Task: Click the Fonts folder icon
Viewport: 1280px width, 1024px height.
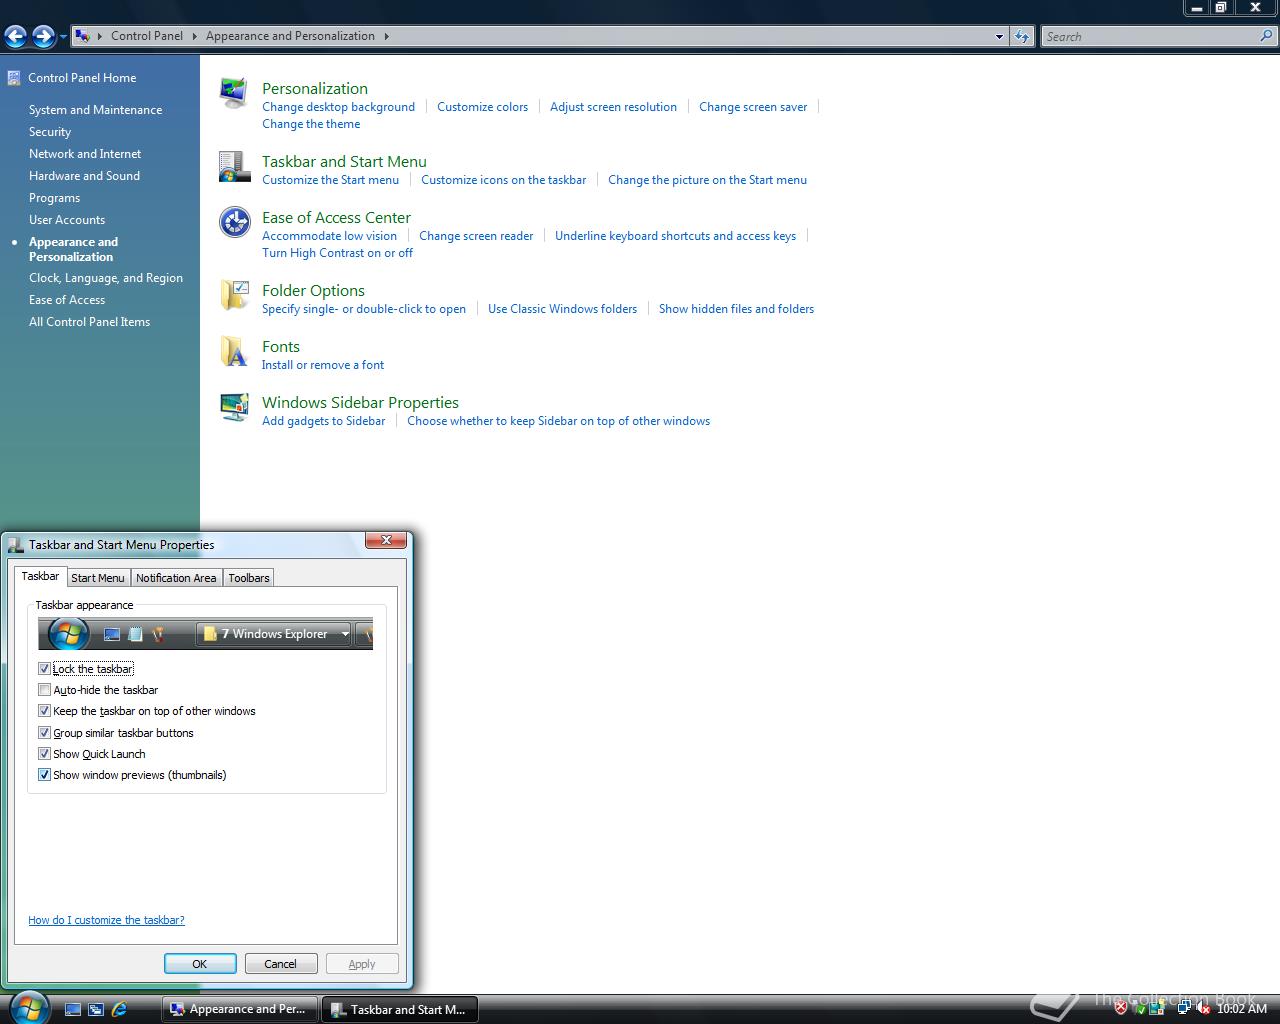Action: click(x=234, y=352)
